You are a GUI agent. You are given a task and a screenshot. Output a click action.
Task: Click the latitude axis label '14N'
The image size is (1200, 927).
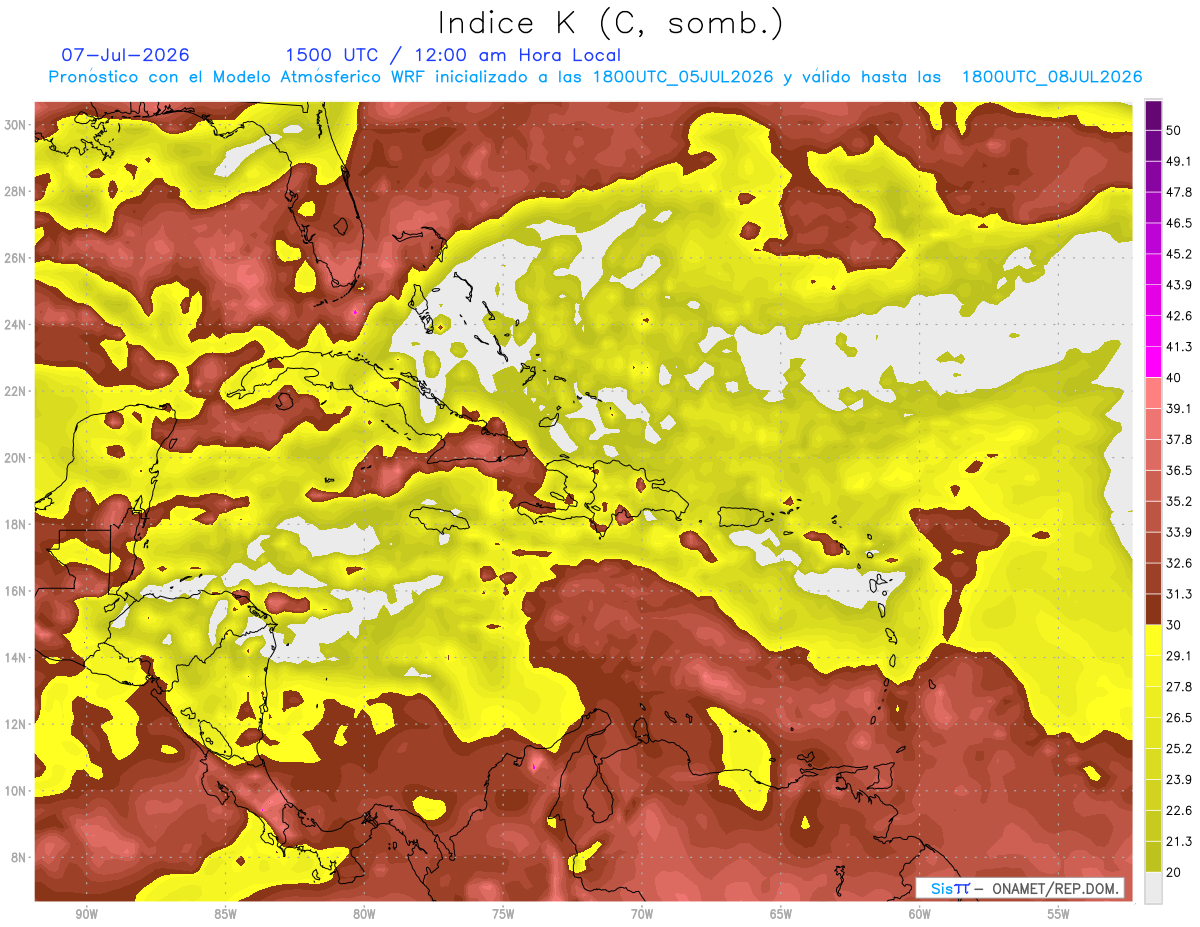(16, 658)
